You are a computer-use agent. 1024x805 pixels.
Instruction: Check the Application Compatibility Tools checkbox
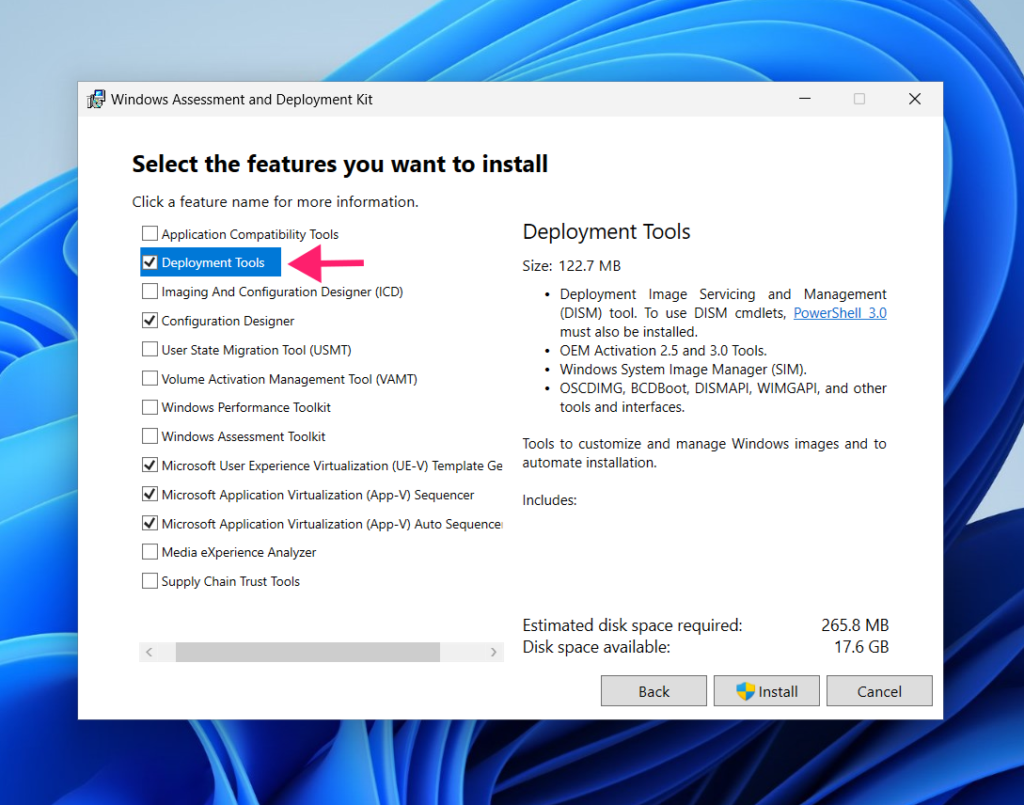tap(150, 233)
